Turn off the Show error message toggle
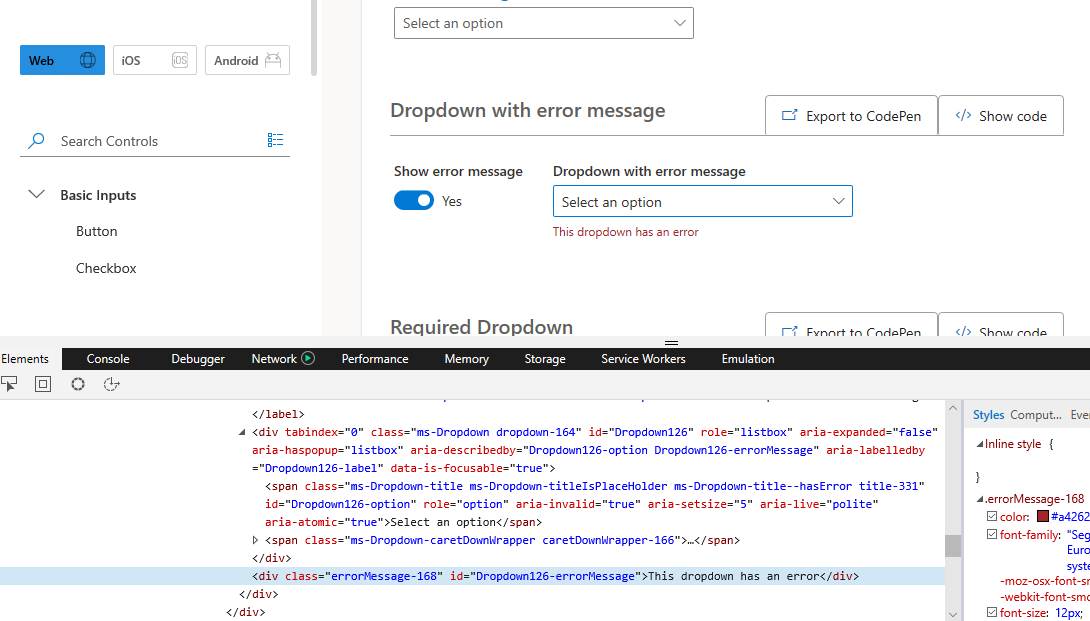Screen dimensions: 1090x621 click(x=413, y=200)
